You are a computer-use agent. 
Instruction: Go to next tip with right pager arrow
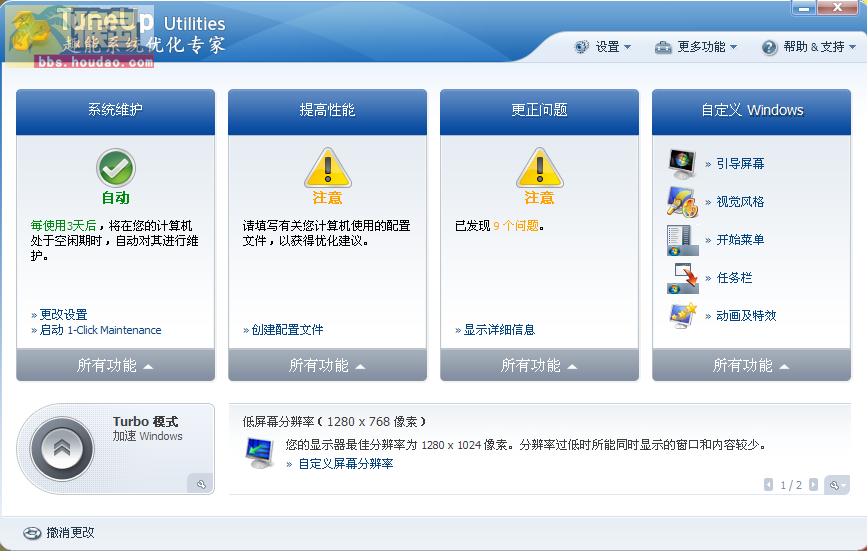click(x=813, y=485)
